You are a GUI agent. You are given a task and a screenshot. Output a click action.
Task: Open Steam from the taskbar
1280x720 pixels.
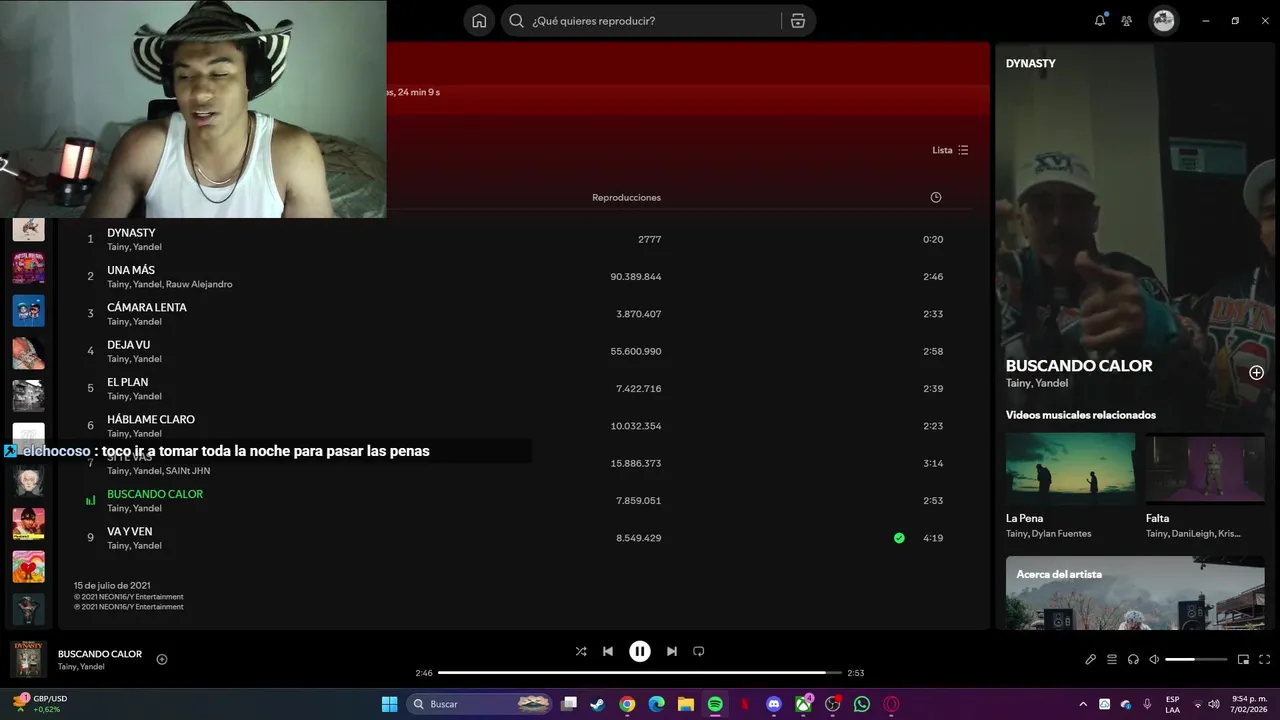point(597,704)
